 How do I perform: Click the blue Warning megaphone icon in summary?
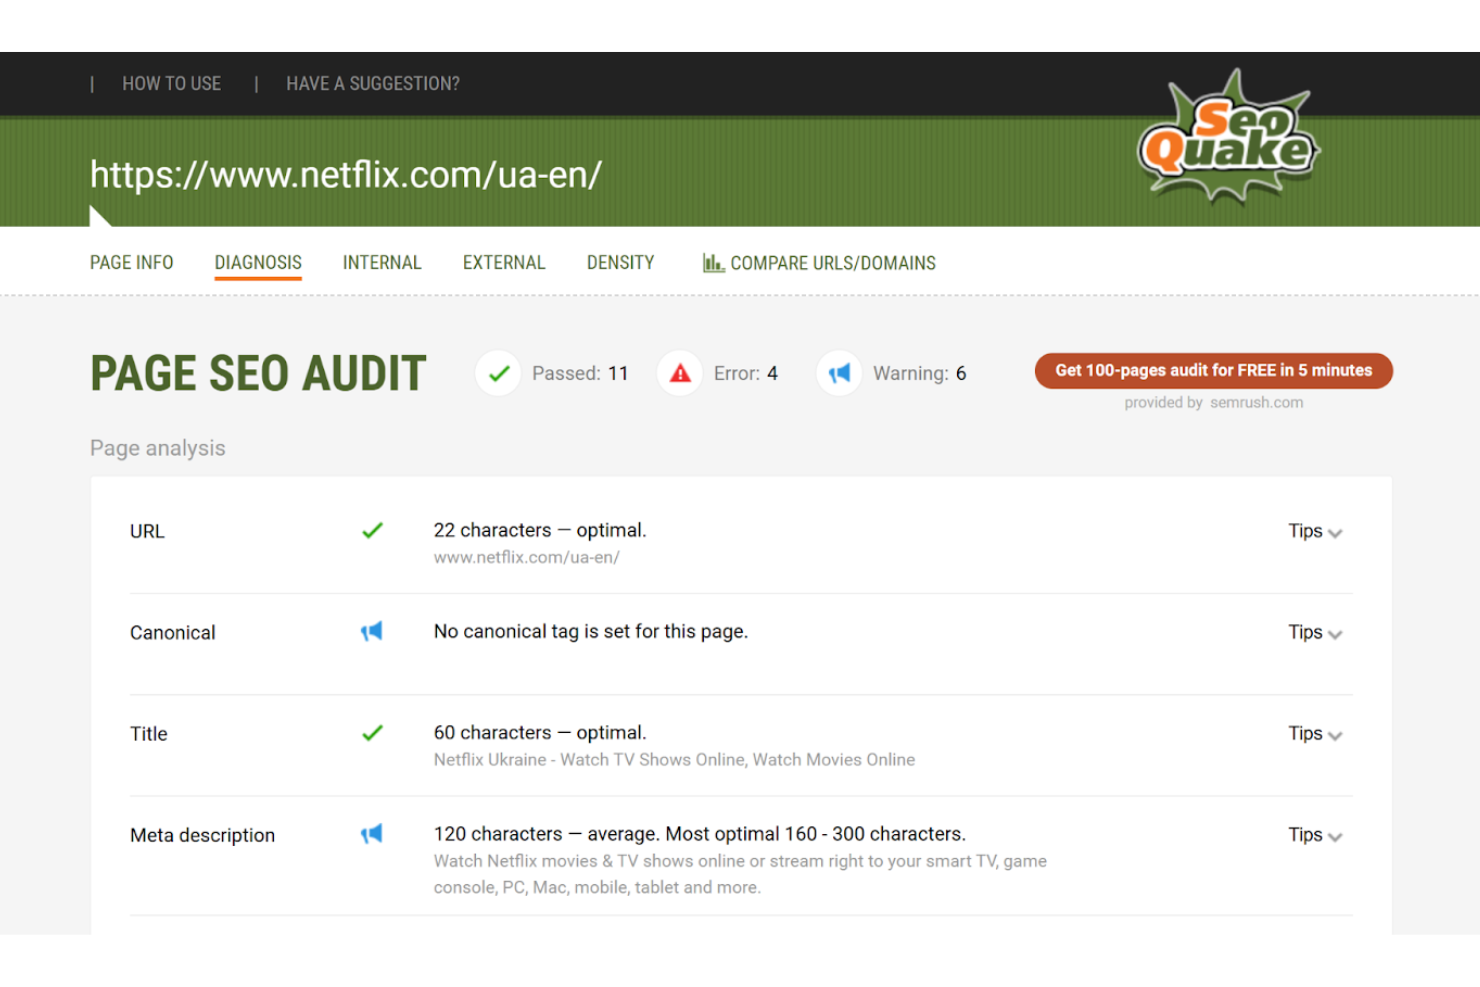839,374
